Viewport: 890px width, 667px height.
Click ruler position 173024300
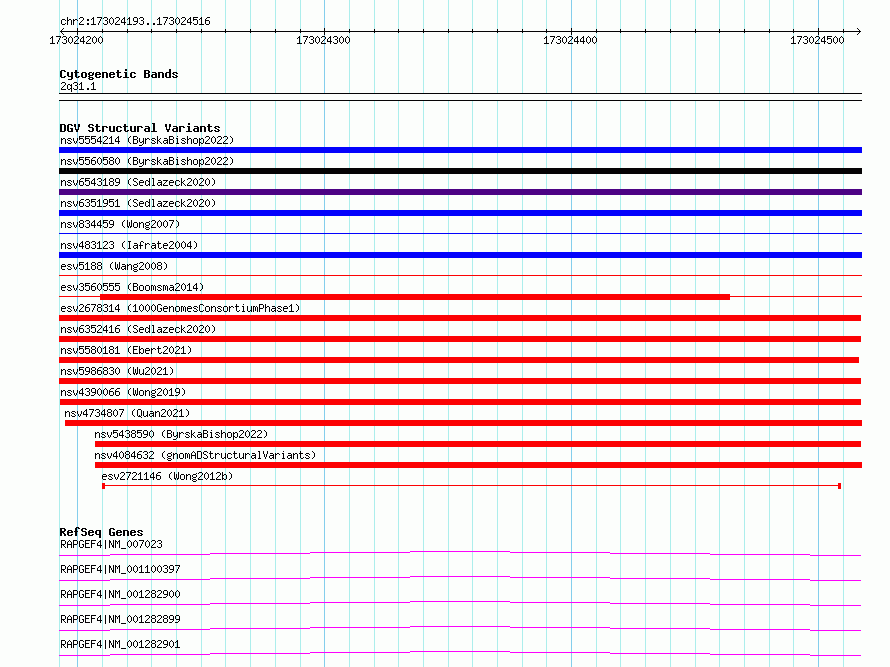click(x=324, y=40)
